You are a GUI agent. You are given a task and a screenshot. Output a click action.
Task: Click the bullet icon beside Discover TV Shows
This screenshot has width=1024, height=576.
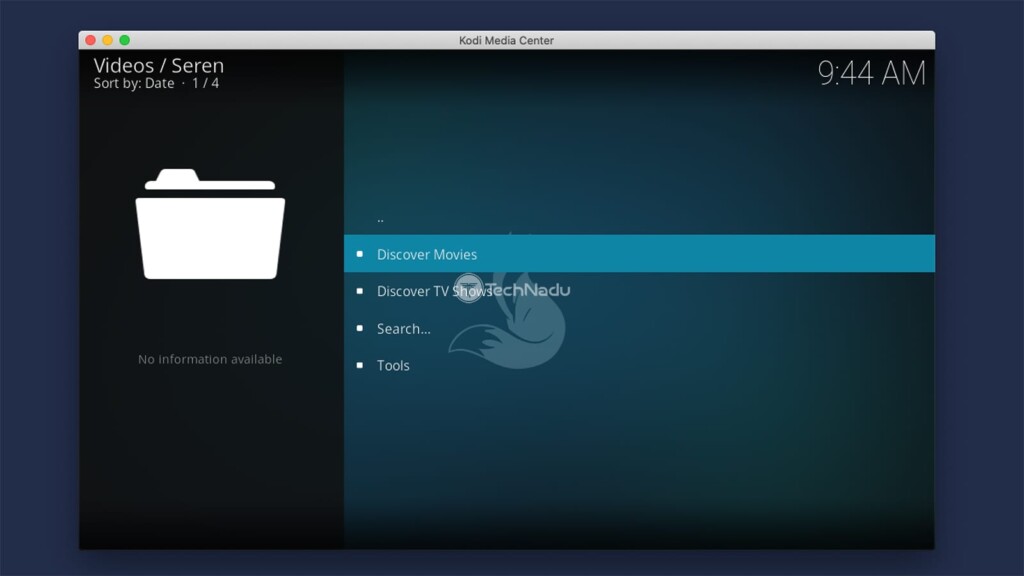pos(360,291)
